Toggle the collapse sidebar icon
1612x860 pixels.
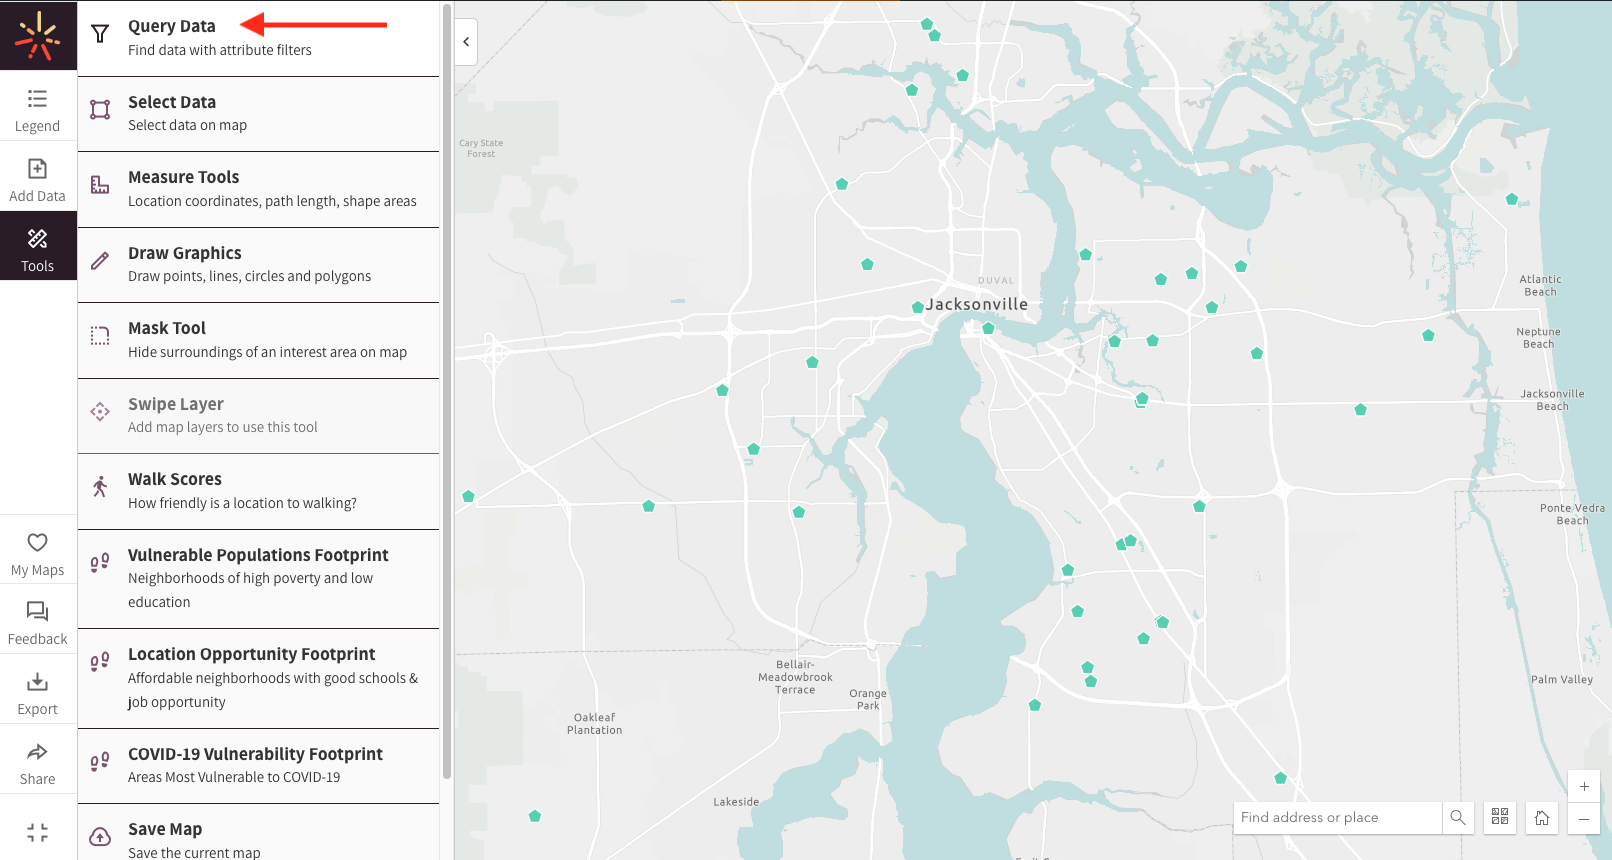pyautogui.click(x=37, y=832)
